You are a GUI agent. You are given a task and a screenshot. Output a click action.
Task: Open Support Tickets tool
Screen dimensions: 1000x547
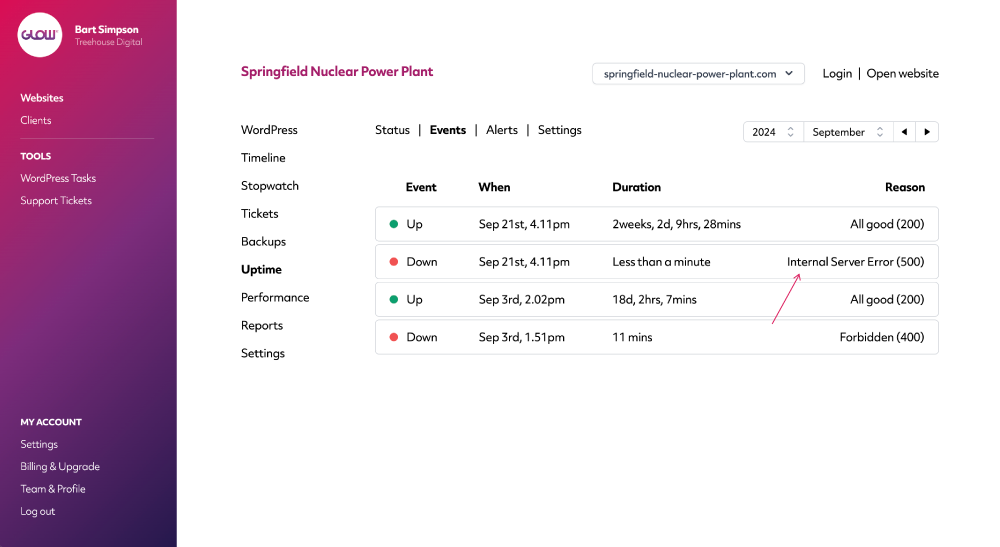coord(56,200)
